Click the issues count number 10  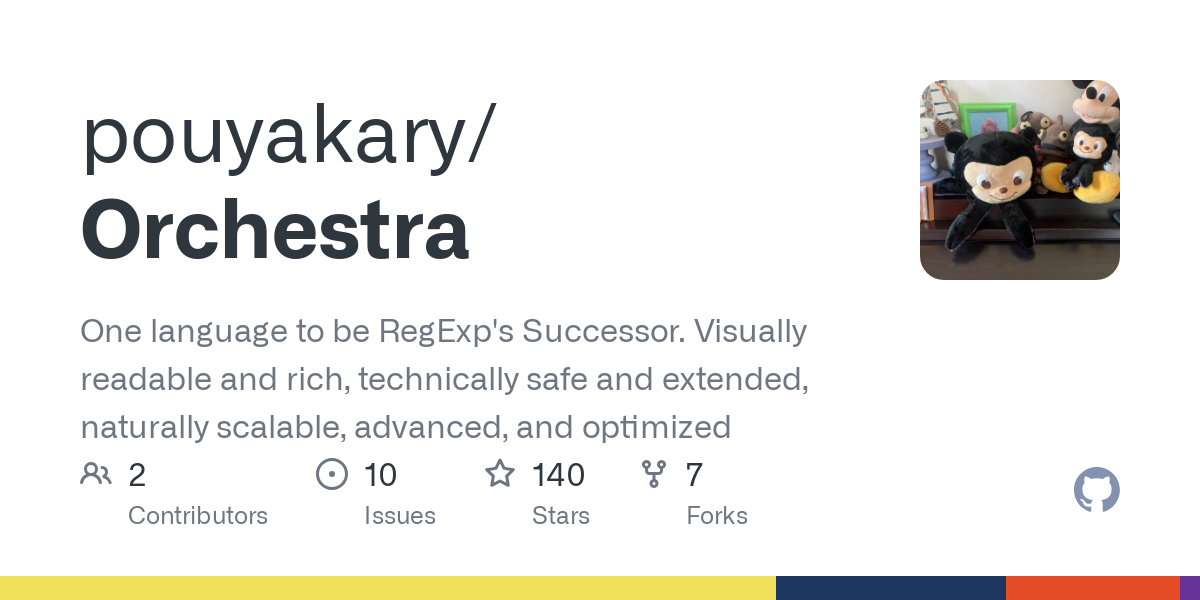point(380,474)
